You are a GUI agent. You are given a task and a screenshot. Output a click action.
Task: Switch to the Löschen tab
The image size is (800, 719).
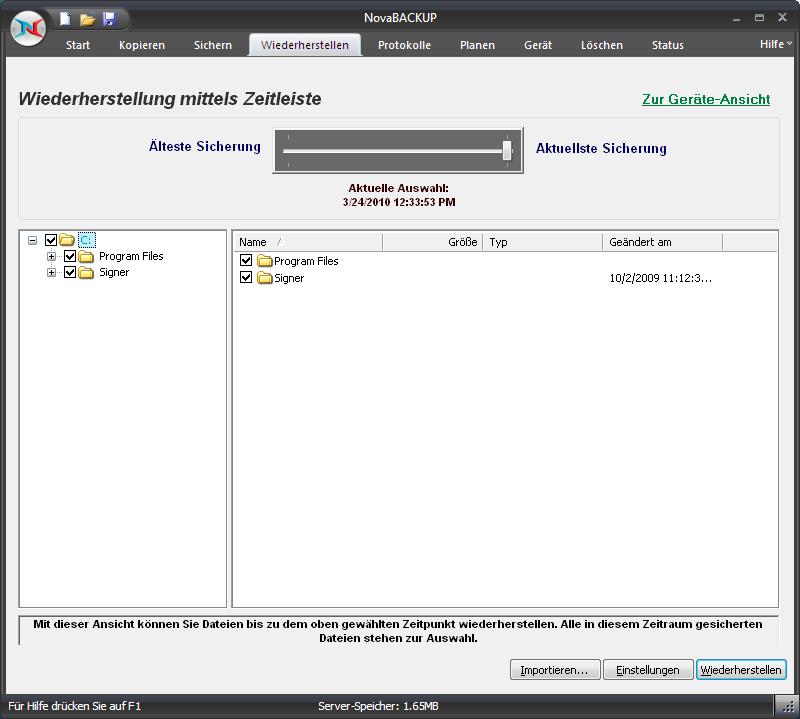pos(602,45)
